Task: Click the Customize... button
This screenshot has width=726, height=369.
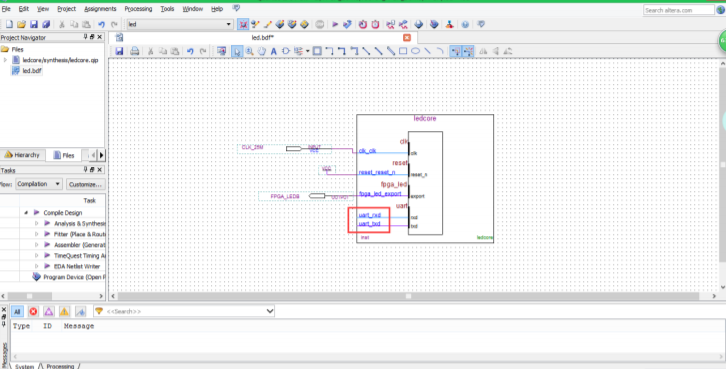Action: pyautogui.click(x=86, y=184)
